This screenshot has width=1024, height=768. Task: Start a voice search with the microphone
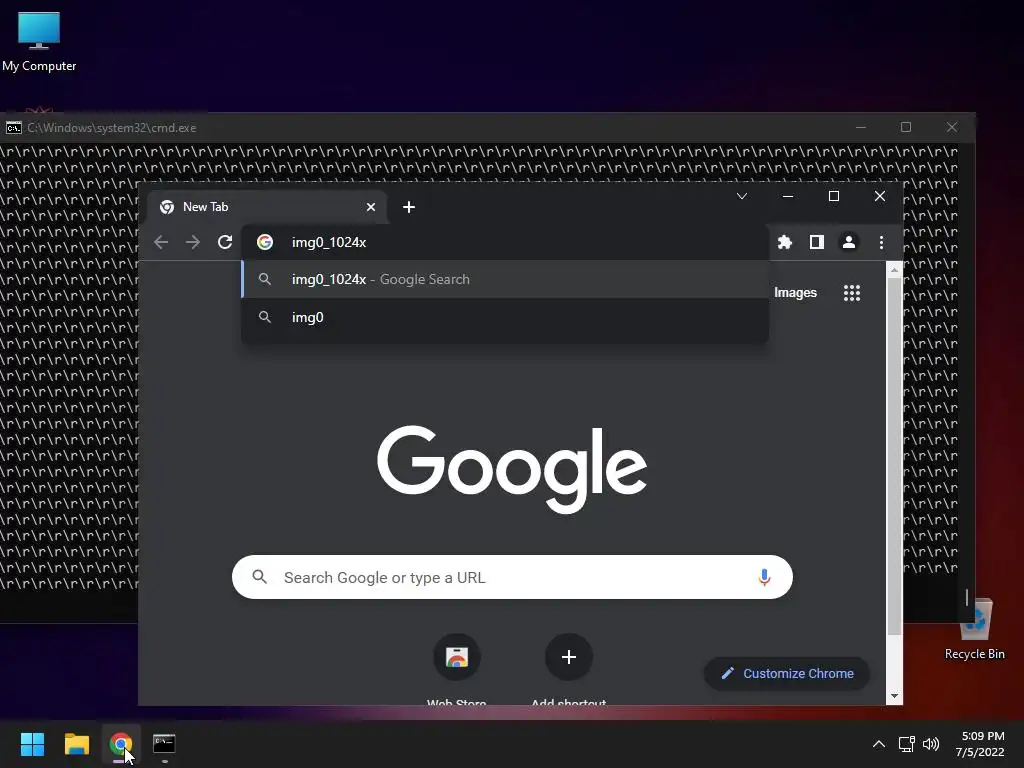click(764, 577)
